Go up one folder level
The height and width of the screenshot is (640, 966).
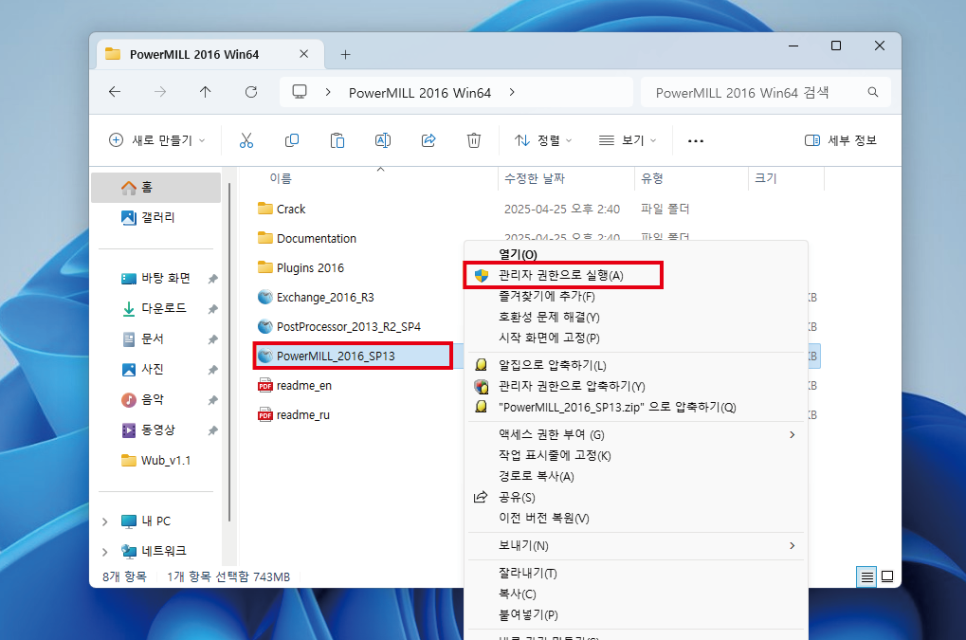tap(205, 92)
